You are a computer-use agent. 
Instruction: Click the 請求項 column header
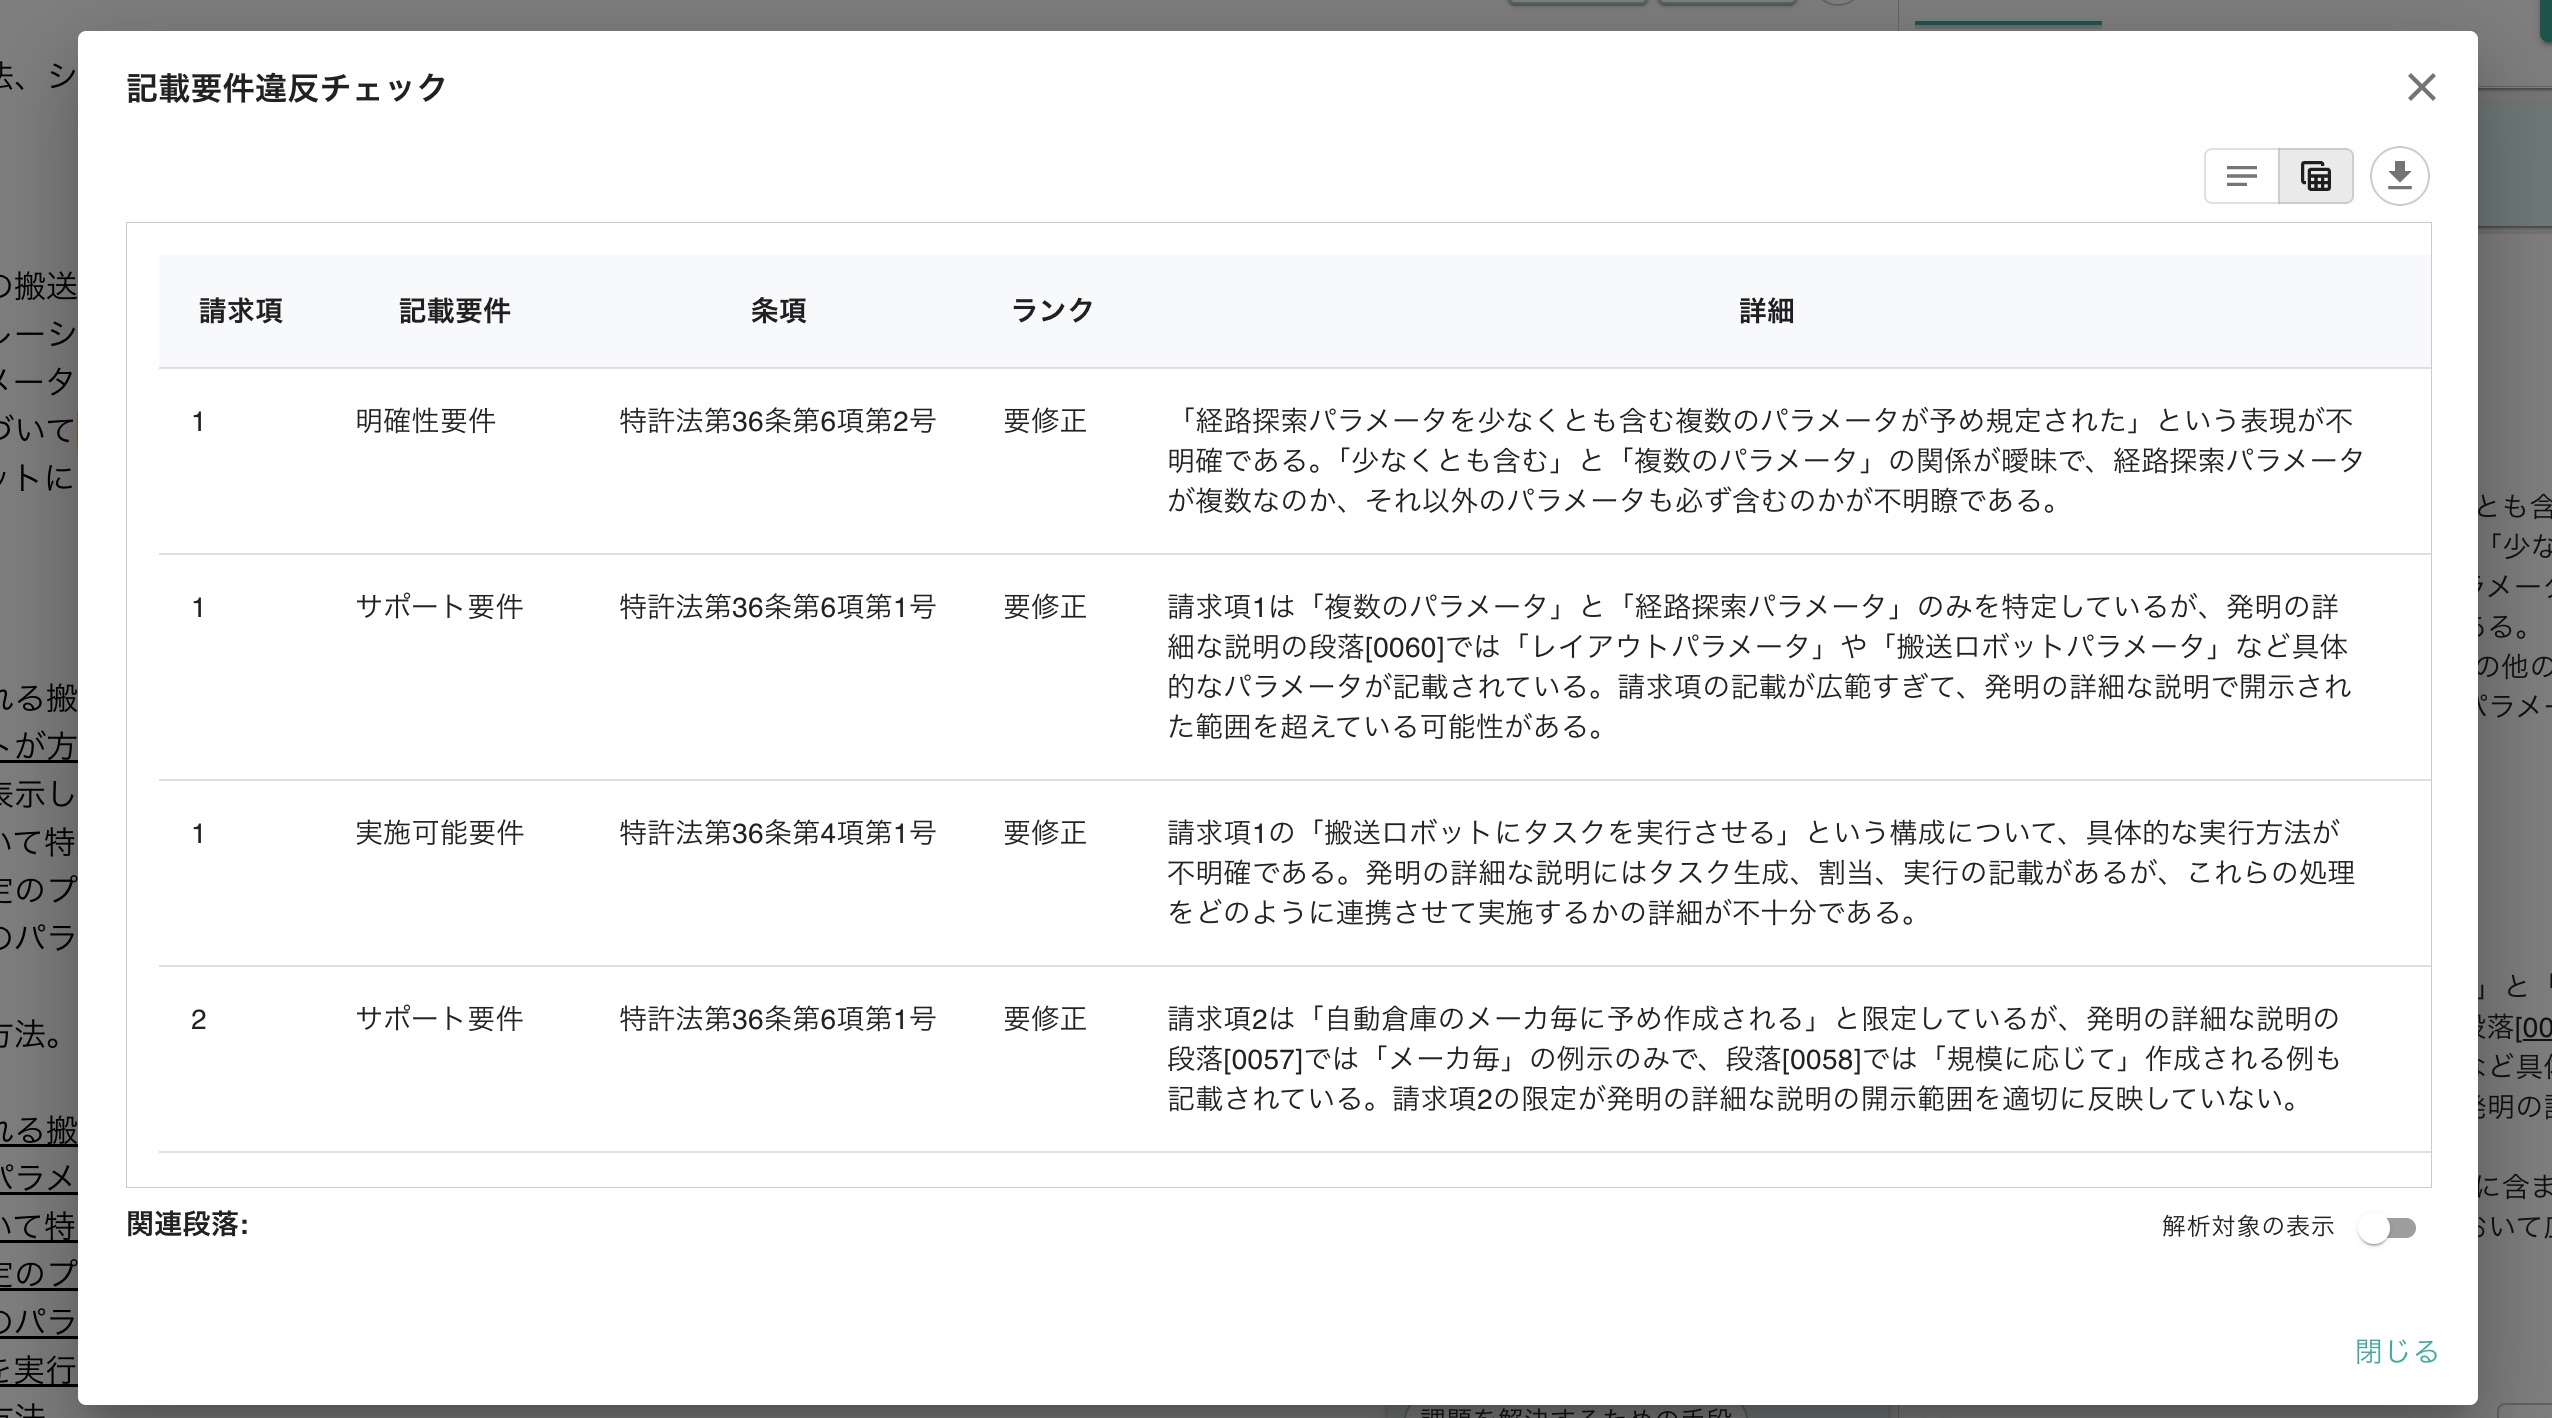click(241, 311)
